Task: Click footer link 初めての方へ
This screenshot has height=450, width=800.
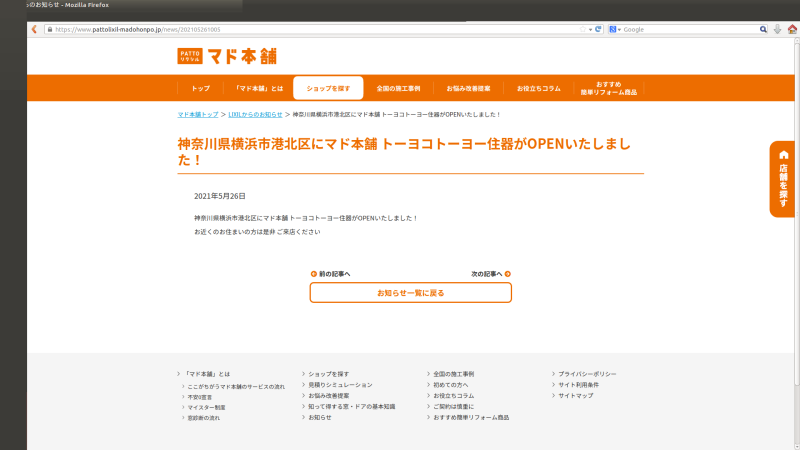Action: pyautogui.click(x=451, y=385)
